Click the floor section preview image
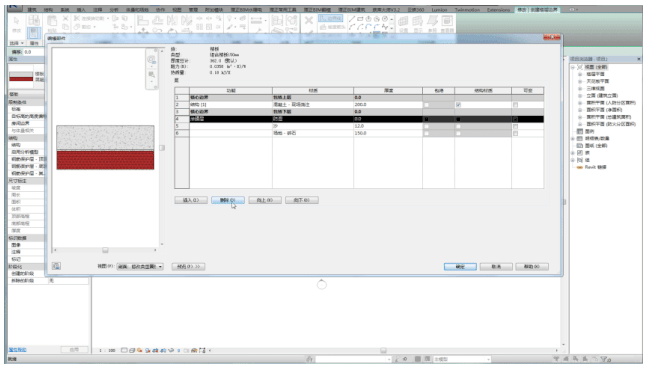Viewport: 652px width, 373px height. pos(105,147)
